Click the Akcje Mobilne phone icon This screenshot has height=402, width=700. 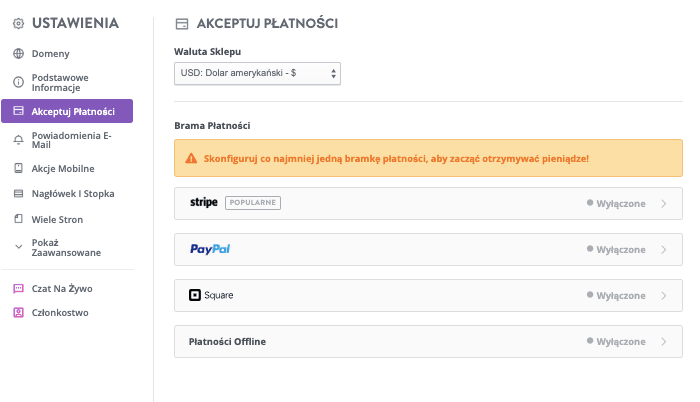tap(18, 168)
